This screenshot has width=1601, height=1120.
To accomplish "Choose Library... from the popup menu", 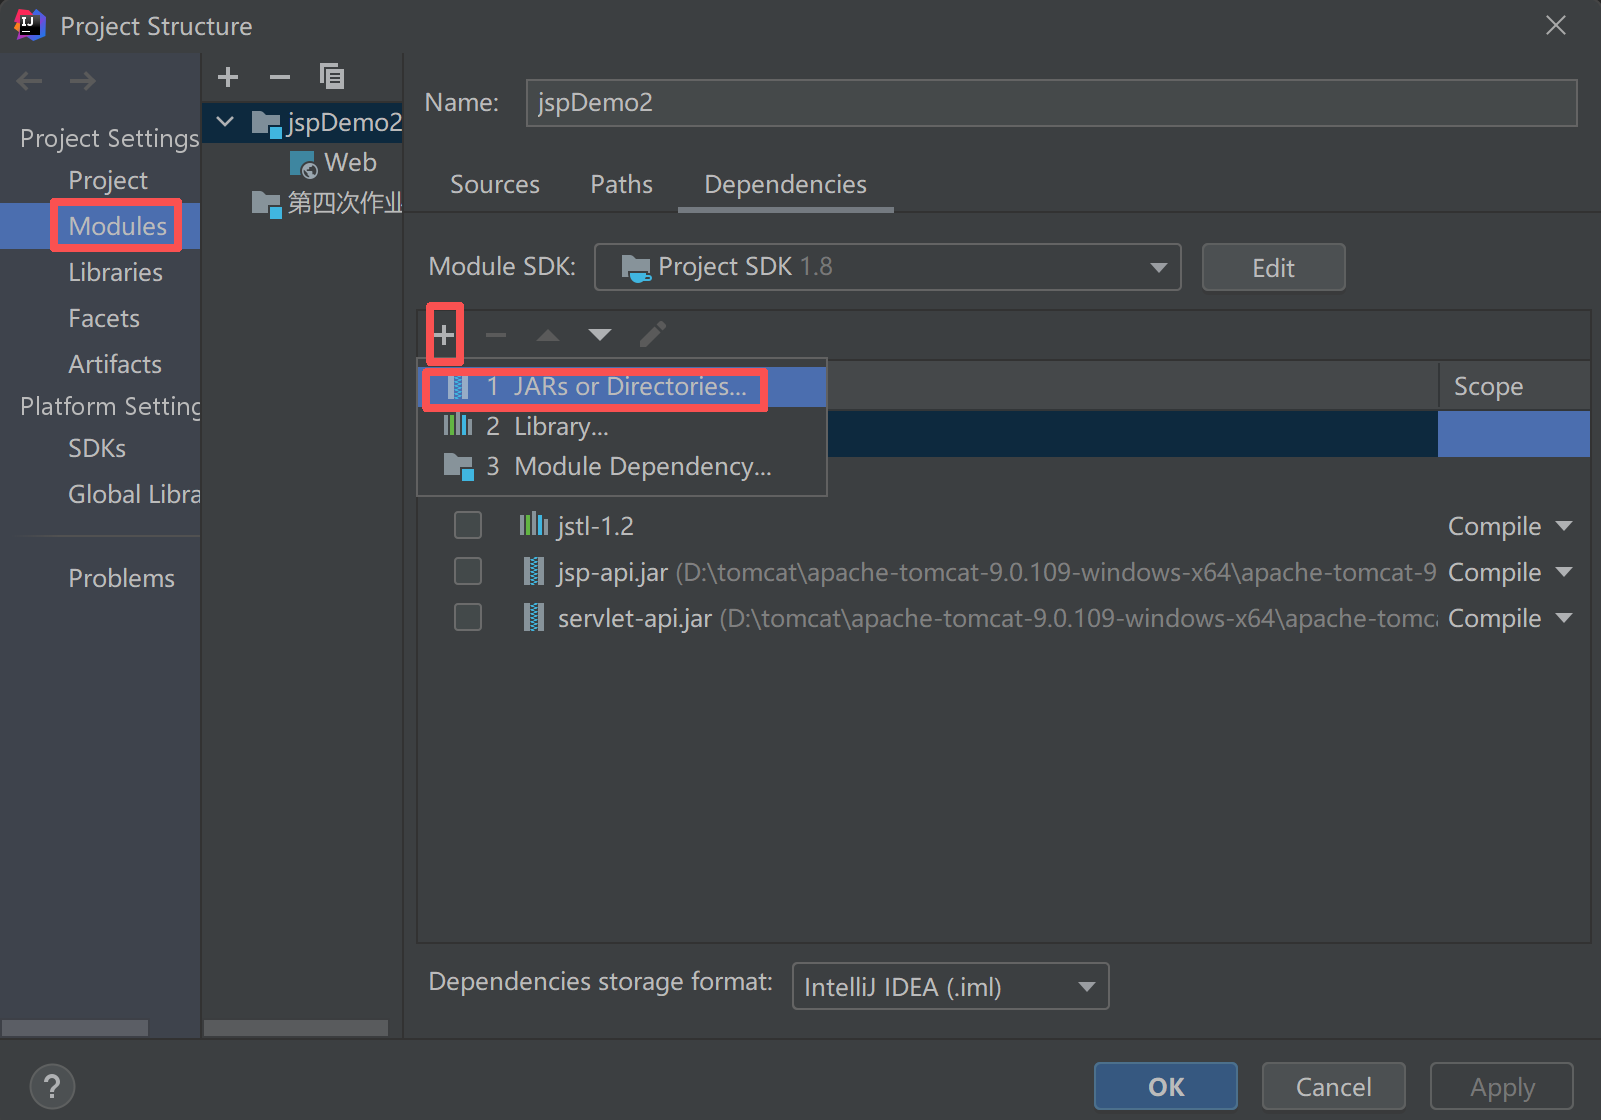I will (x=622, y=427).
